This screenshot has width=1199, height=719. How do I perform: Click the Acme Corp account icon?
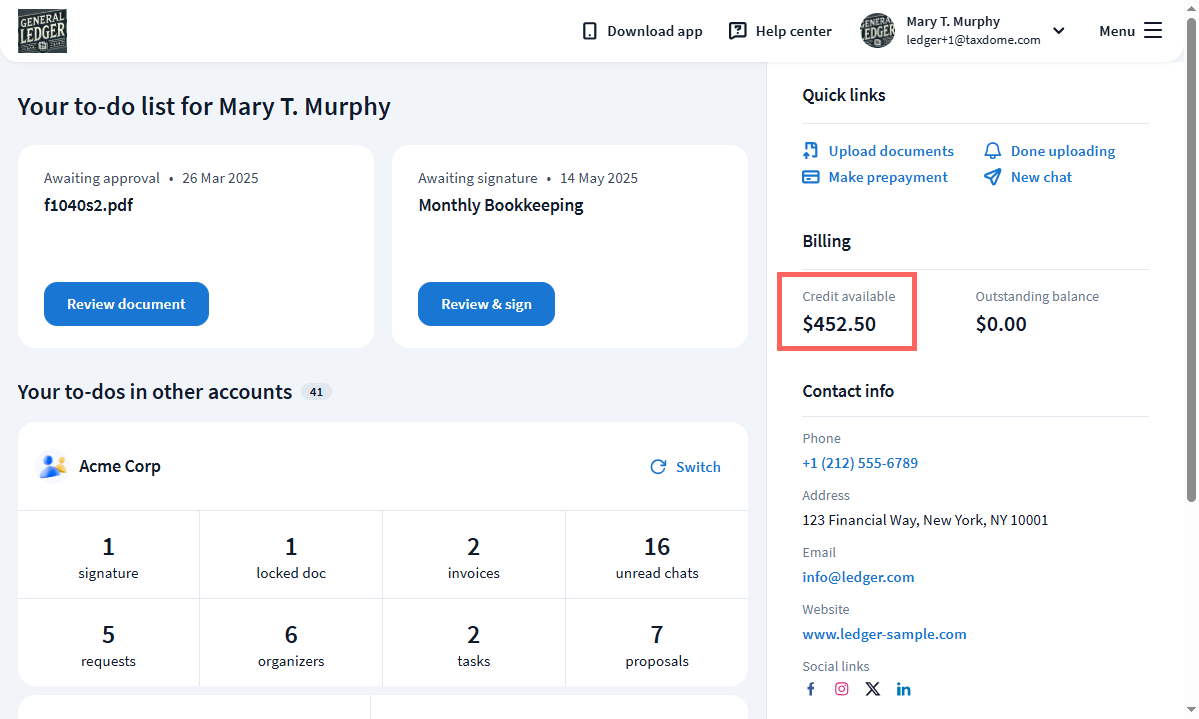click(x=52, y=466)
